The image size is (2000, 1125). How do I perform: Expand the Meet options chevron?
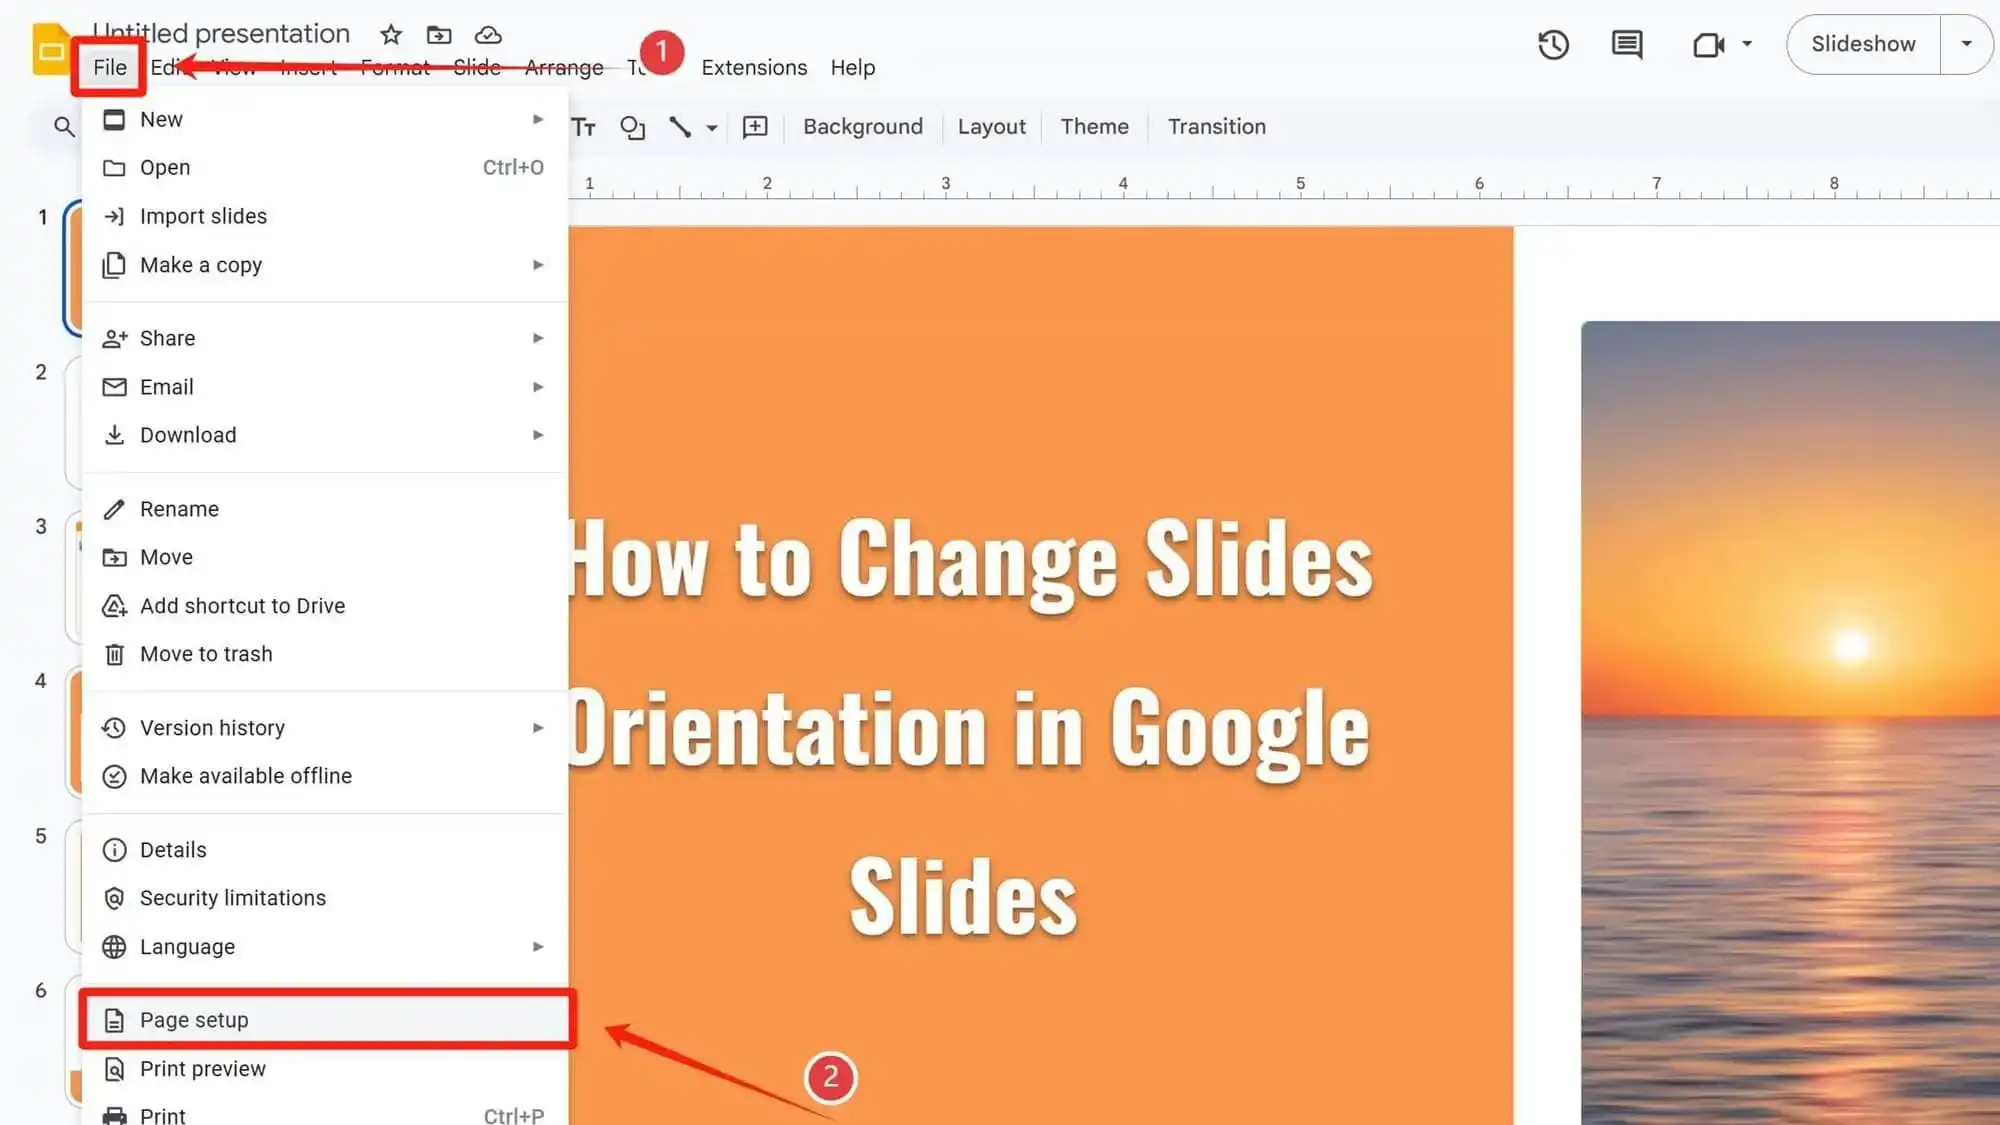1745,45
